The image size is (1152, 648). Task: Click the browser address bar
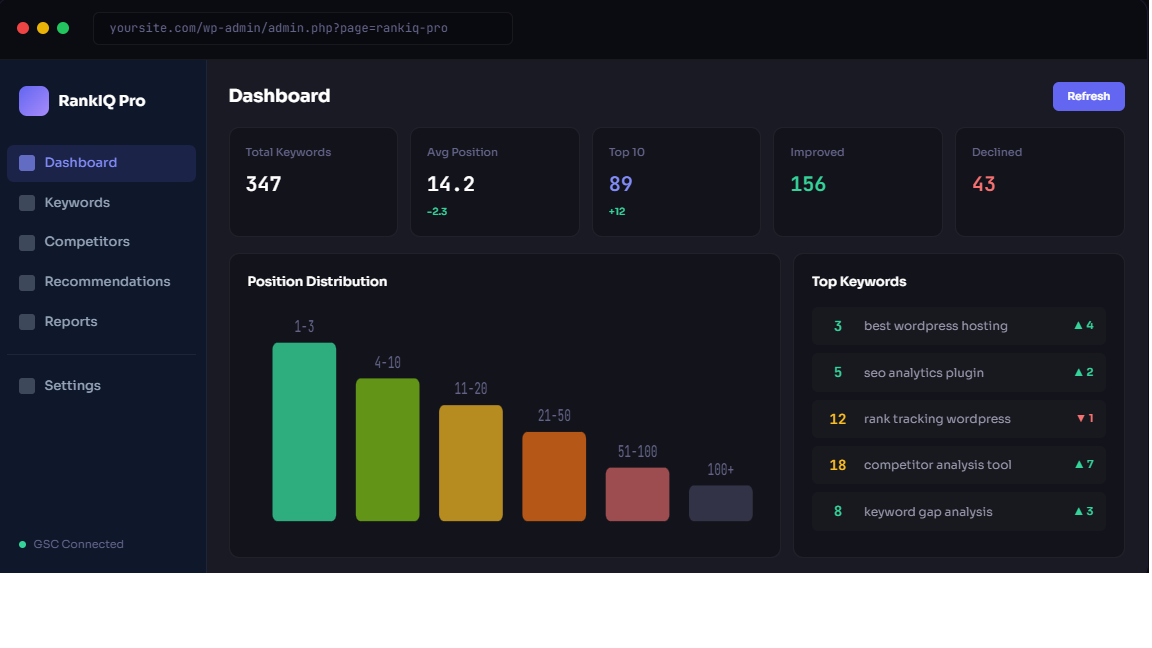[x=302, y=28]
